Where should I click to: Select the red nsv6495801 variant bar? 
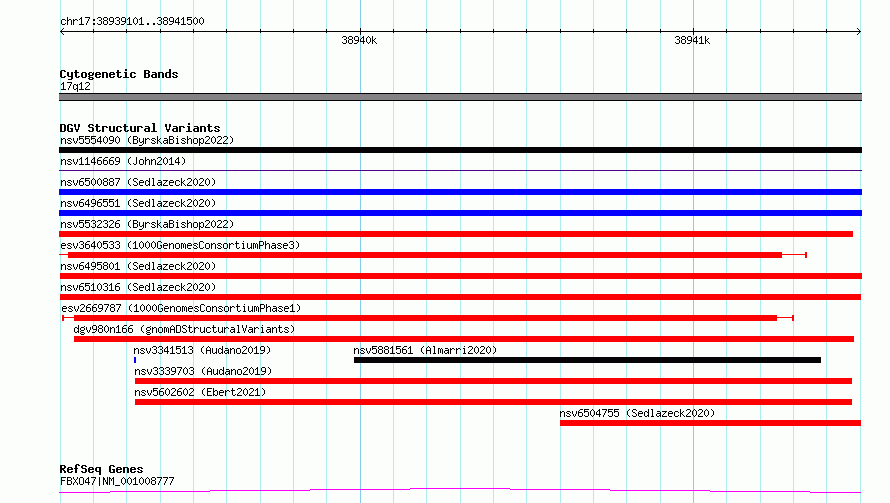point(460,276)
